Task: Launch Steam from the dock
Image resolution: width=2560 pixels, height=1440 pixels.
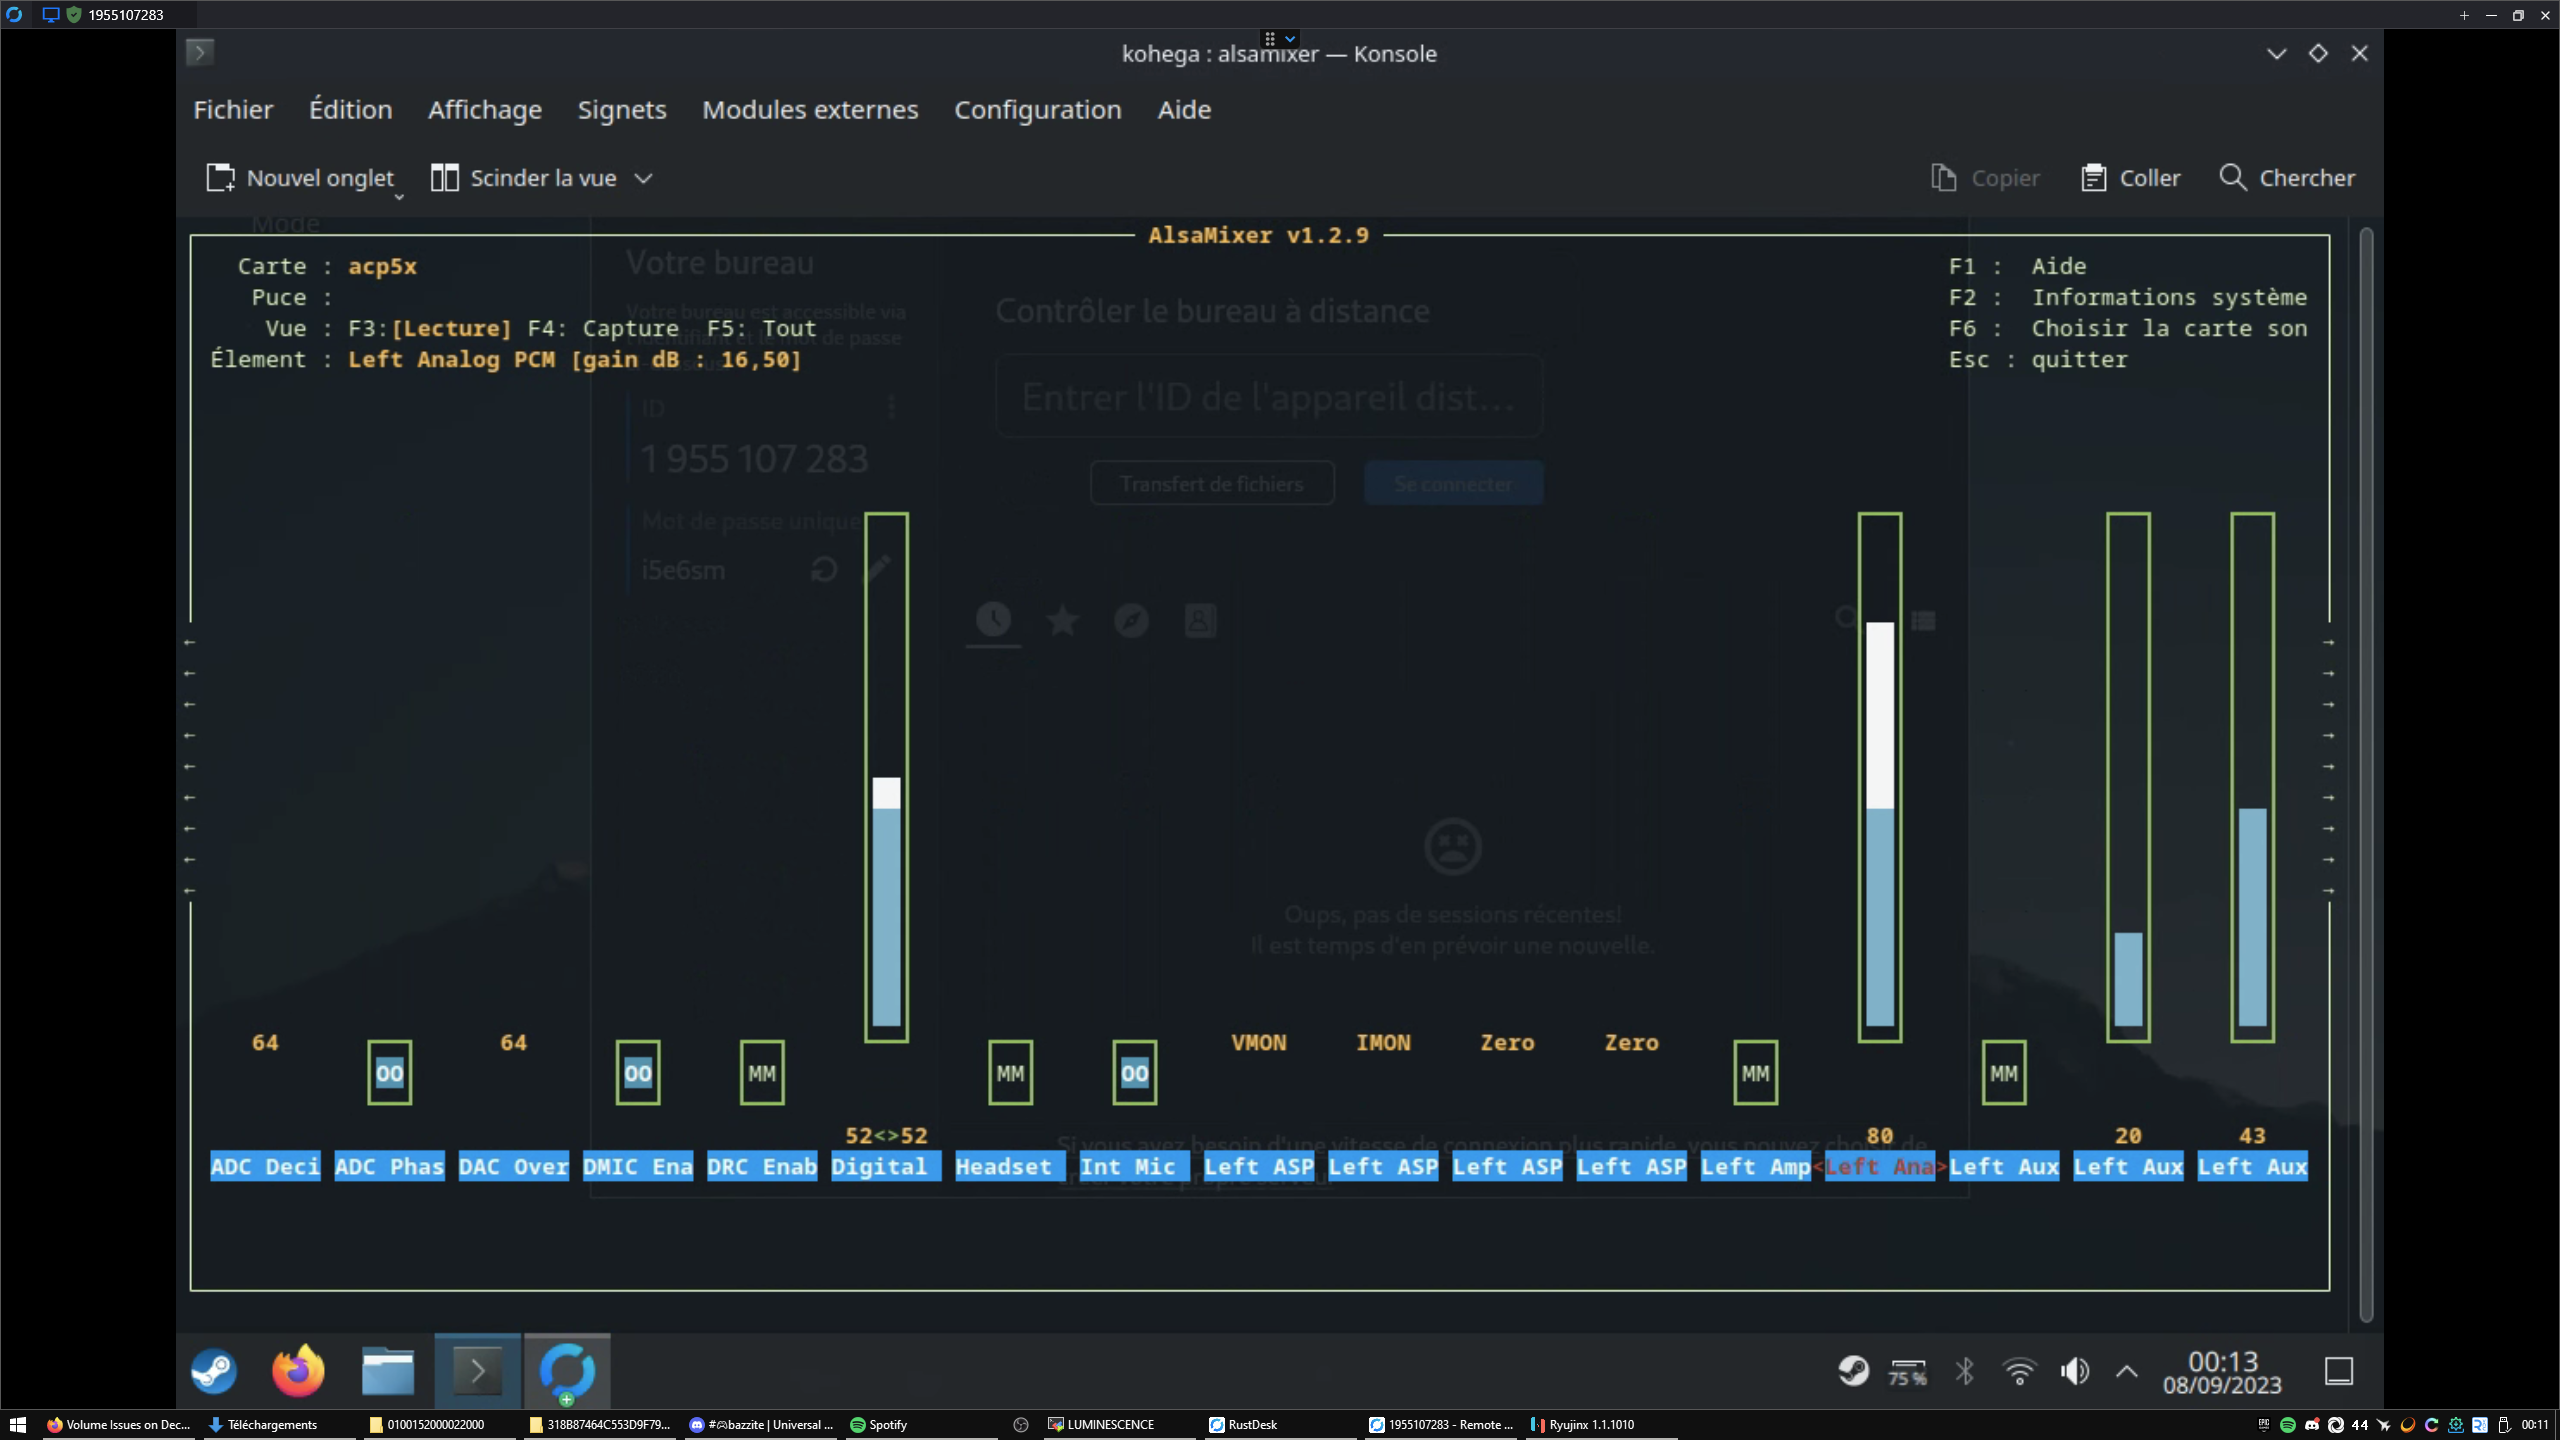Action: point(213,1371)
